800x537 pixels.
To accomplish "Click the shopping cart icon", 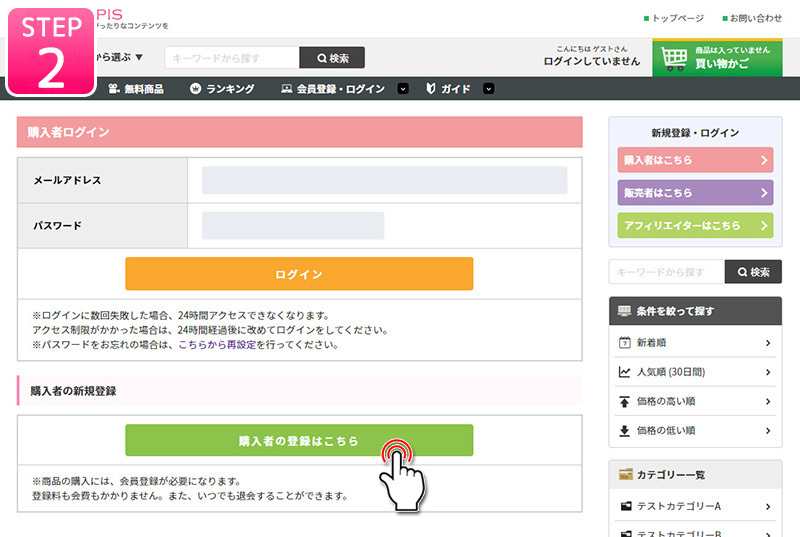I will point(674,59).
